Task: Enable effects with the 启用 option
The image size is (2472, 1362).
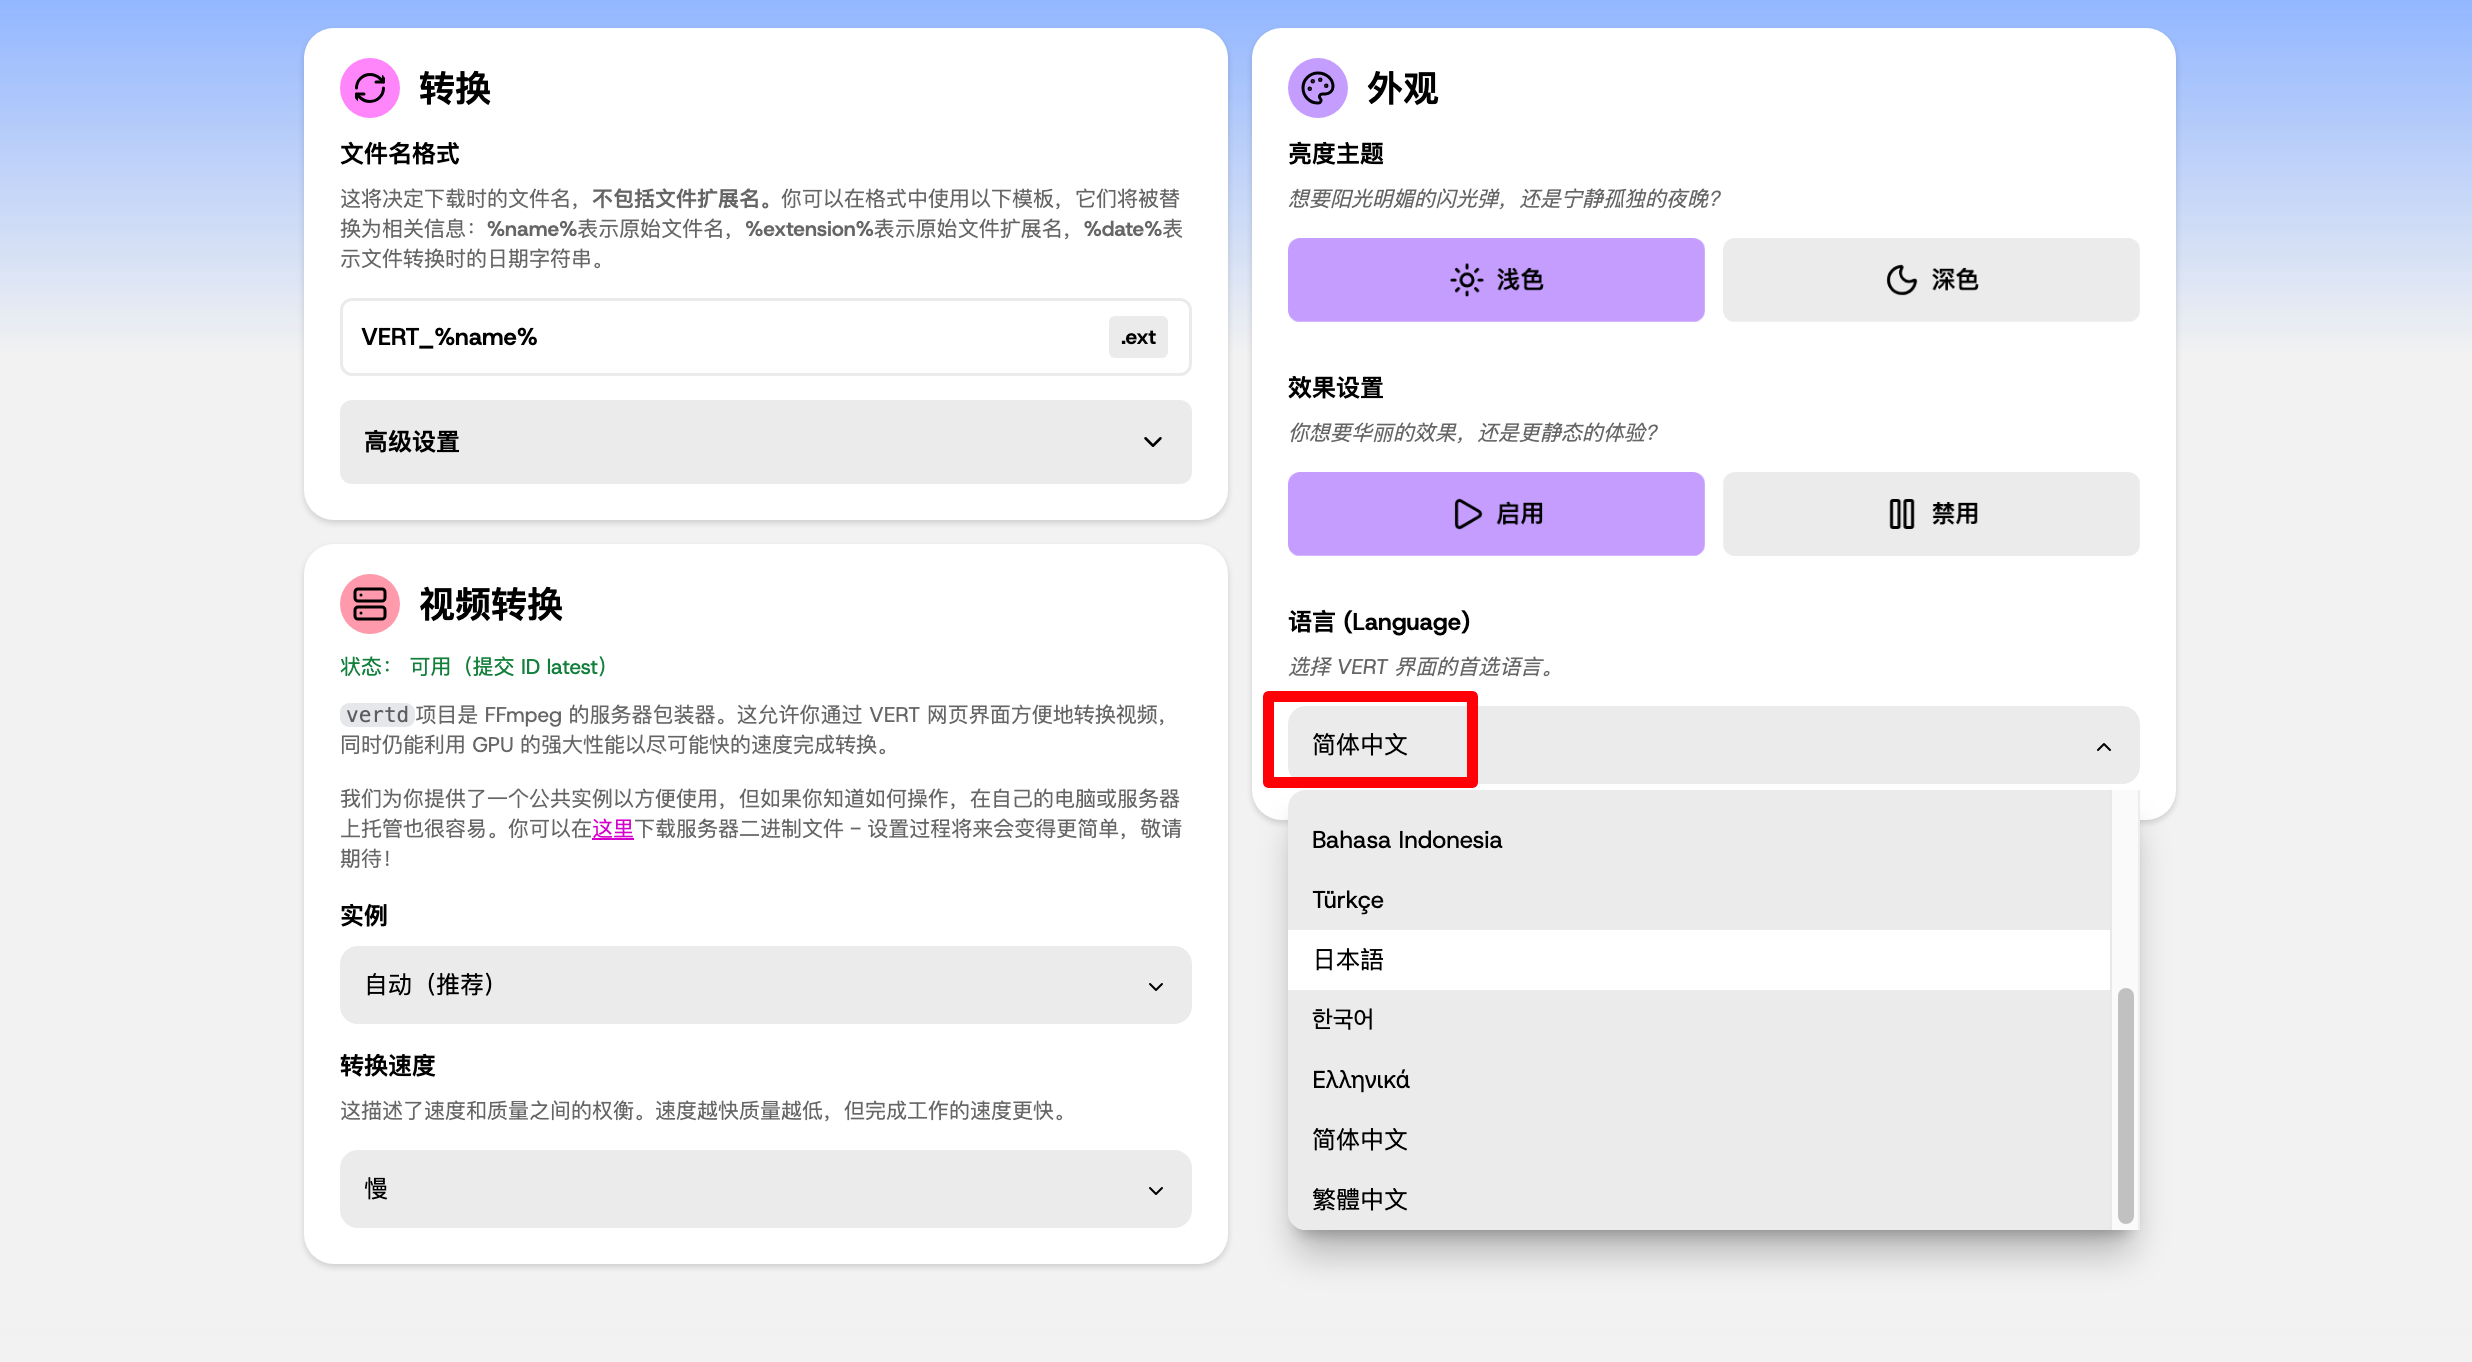Action: click(x=1495, y=514)
